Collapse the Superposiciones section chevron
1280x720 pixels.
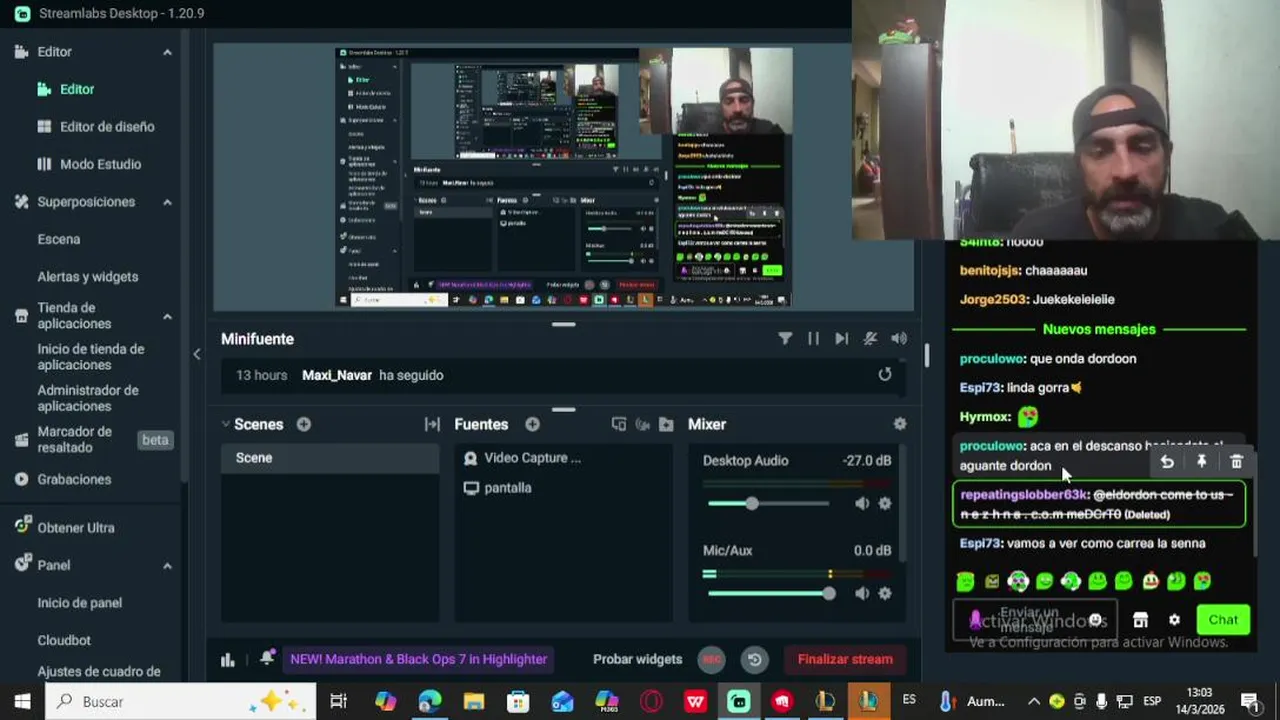point(167,202)
